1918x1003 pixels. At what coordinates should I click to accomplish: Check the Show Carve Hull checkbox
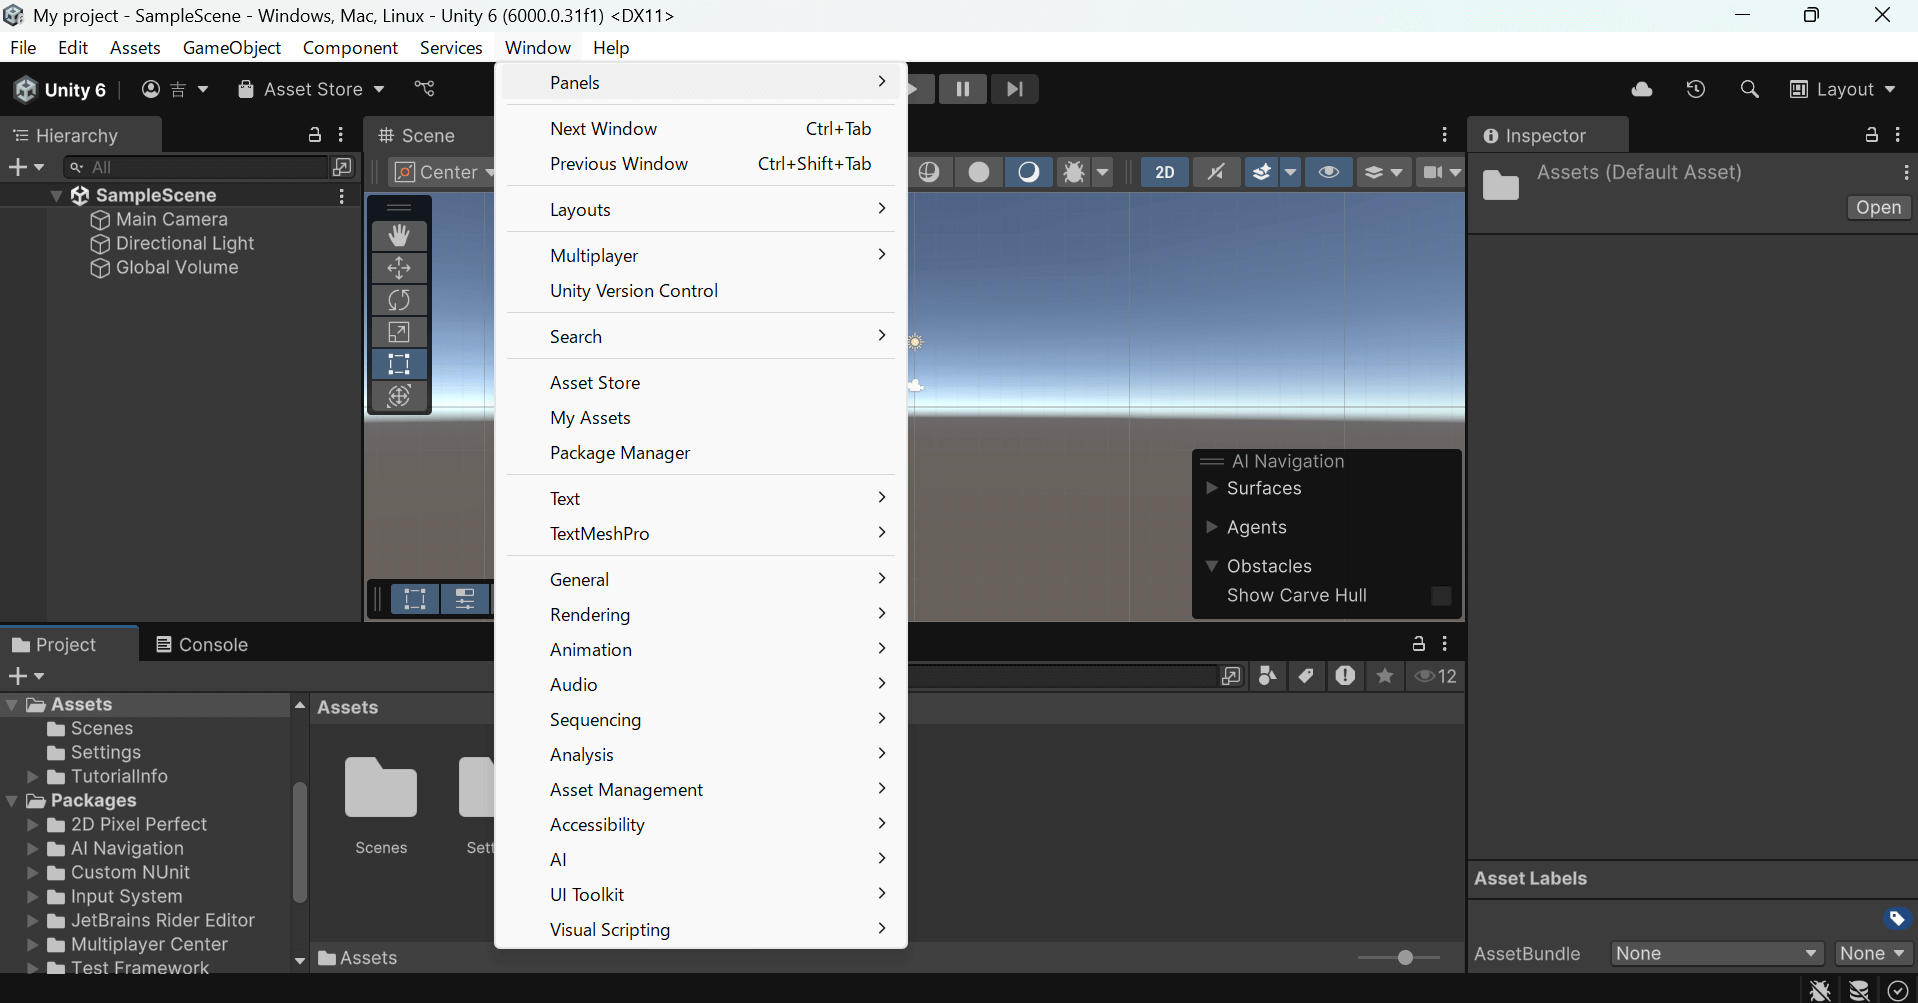1441,596
